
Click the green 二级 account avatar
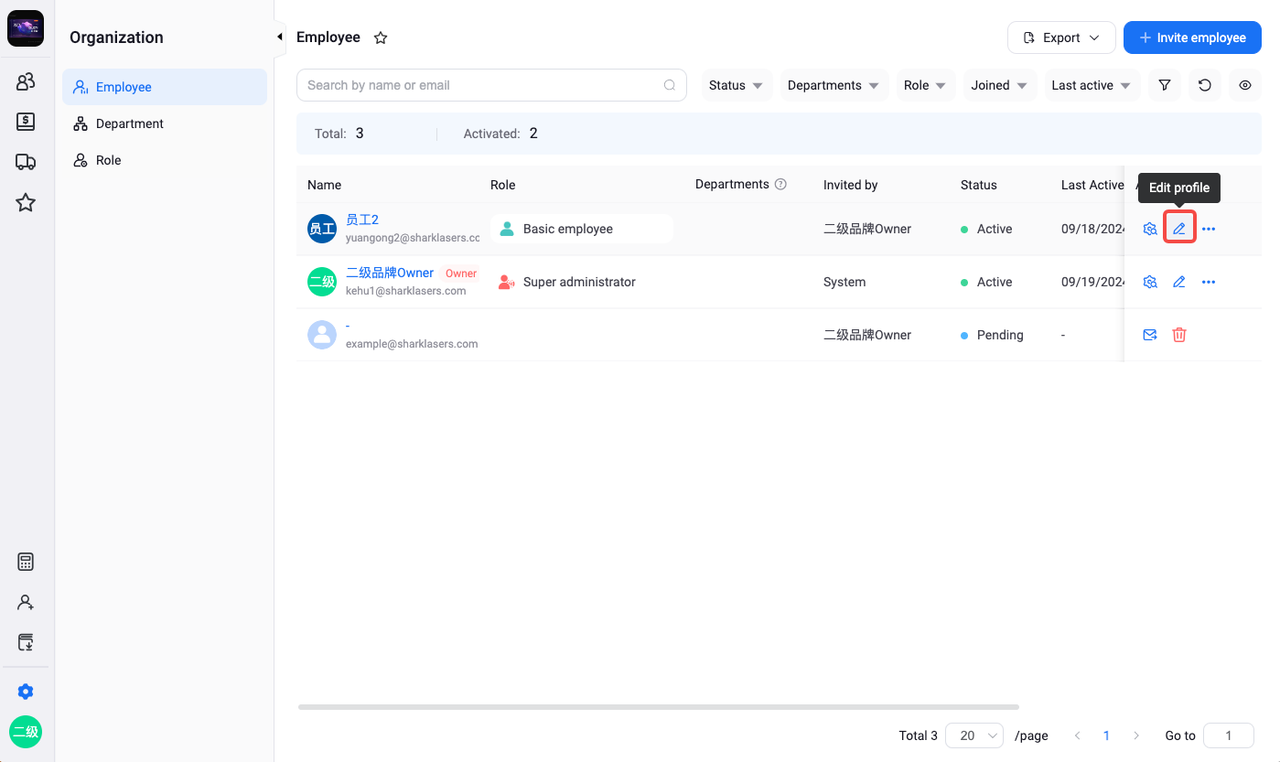[26, 732]
